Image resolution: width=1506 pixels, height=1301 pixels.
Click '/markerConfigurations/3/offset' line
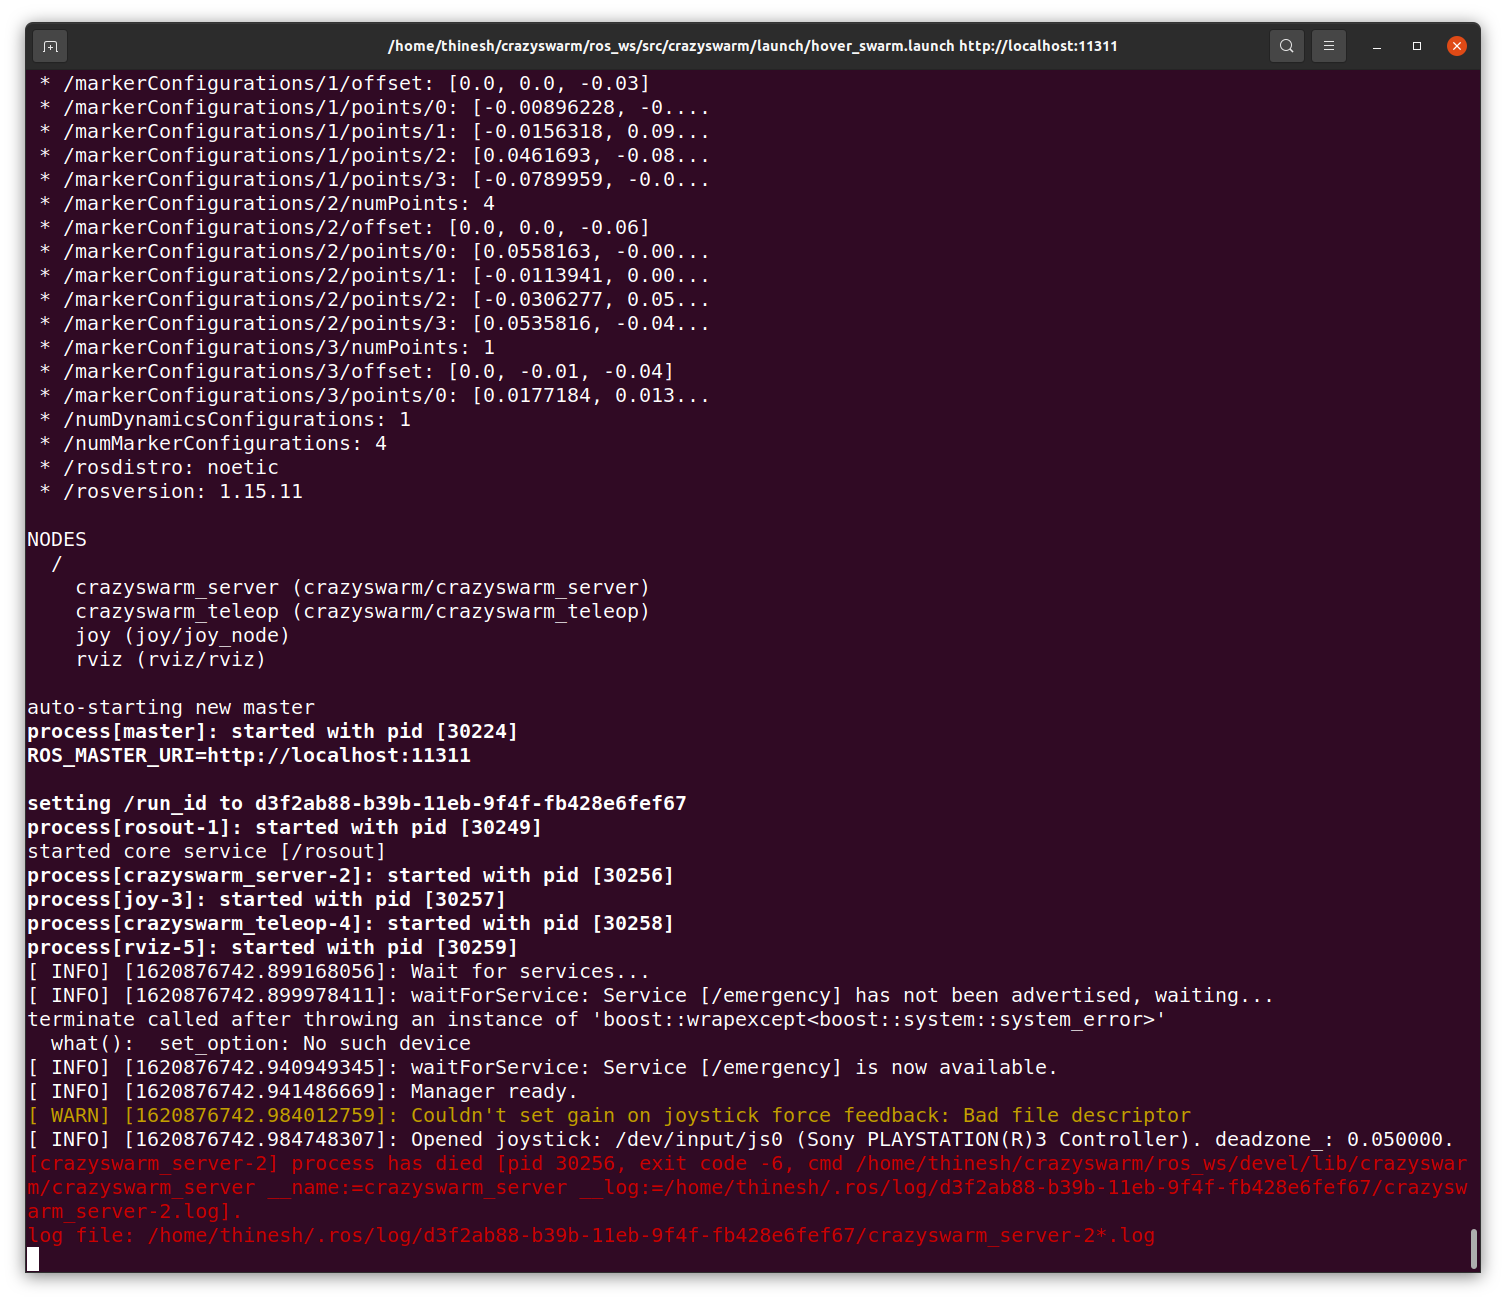(x=357, y=372)
